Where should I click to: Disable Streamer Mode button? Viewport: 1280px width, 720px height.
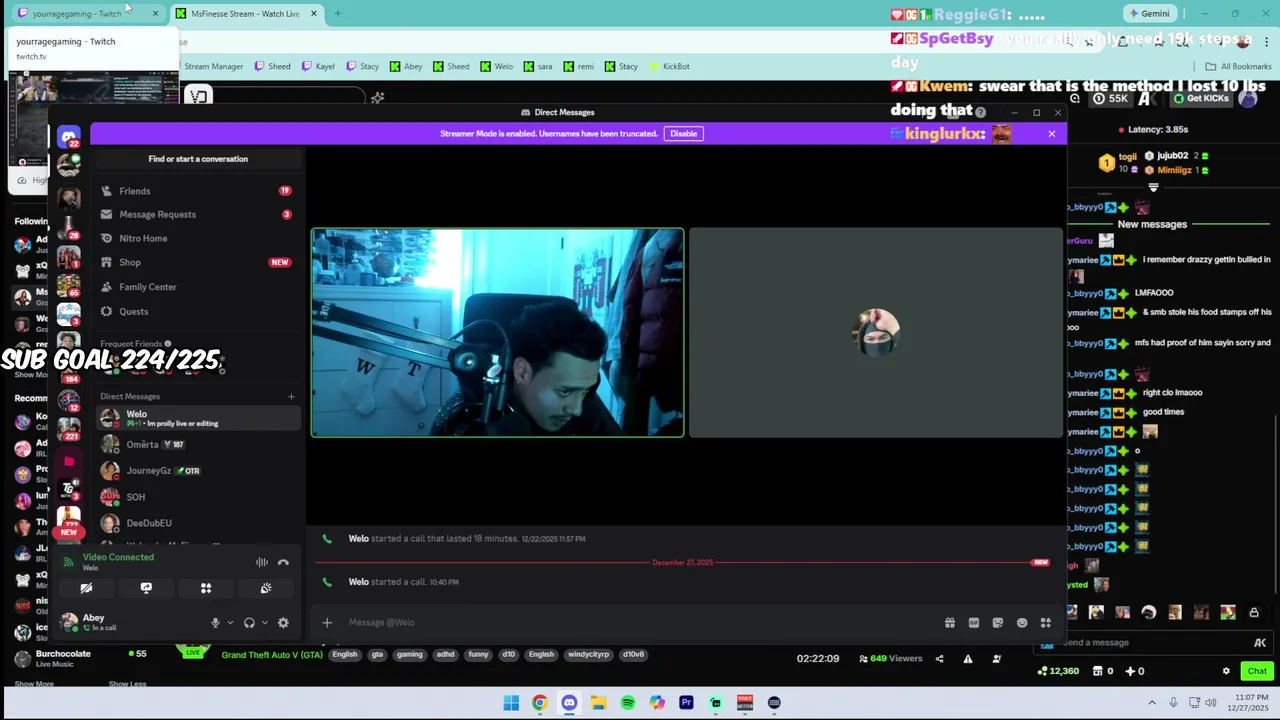683,133
